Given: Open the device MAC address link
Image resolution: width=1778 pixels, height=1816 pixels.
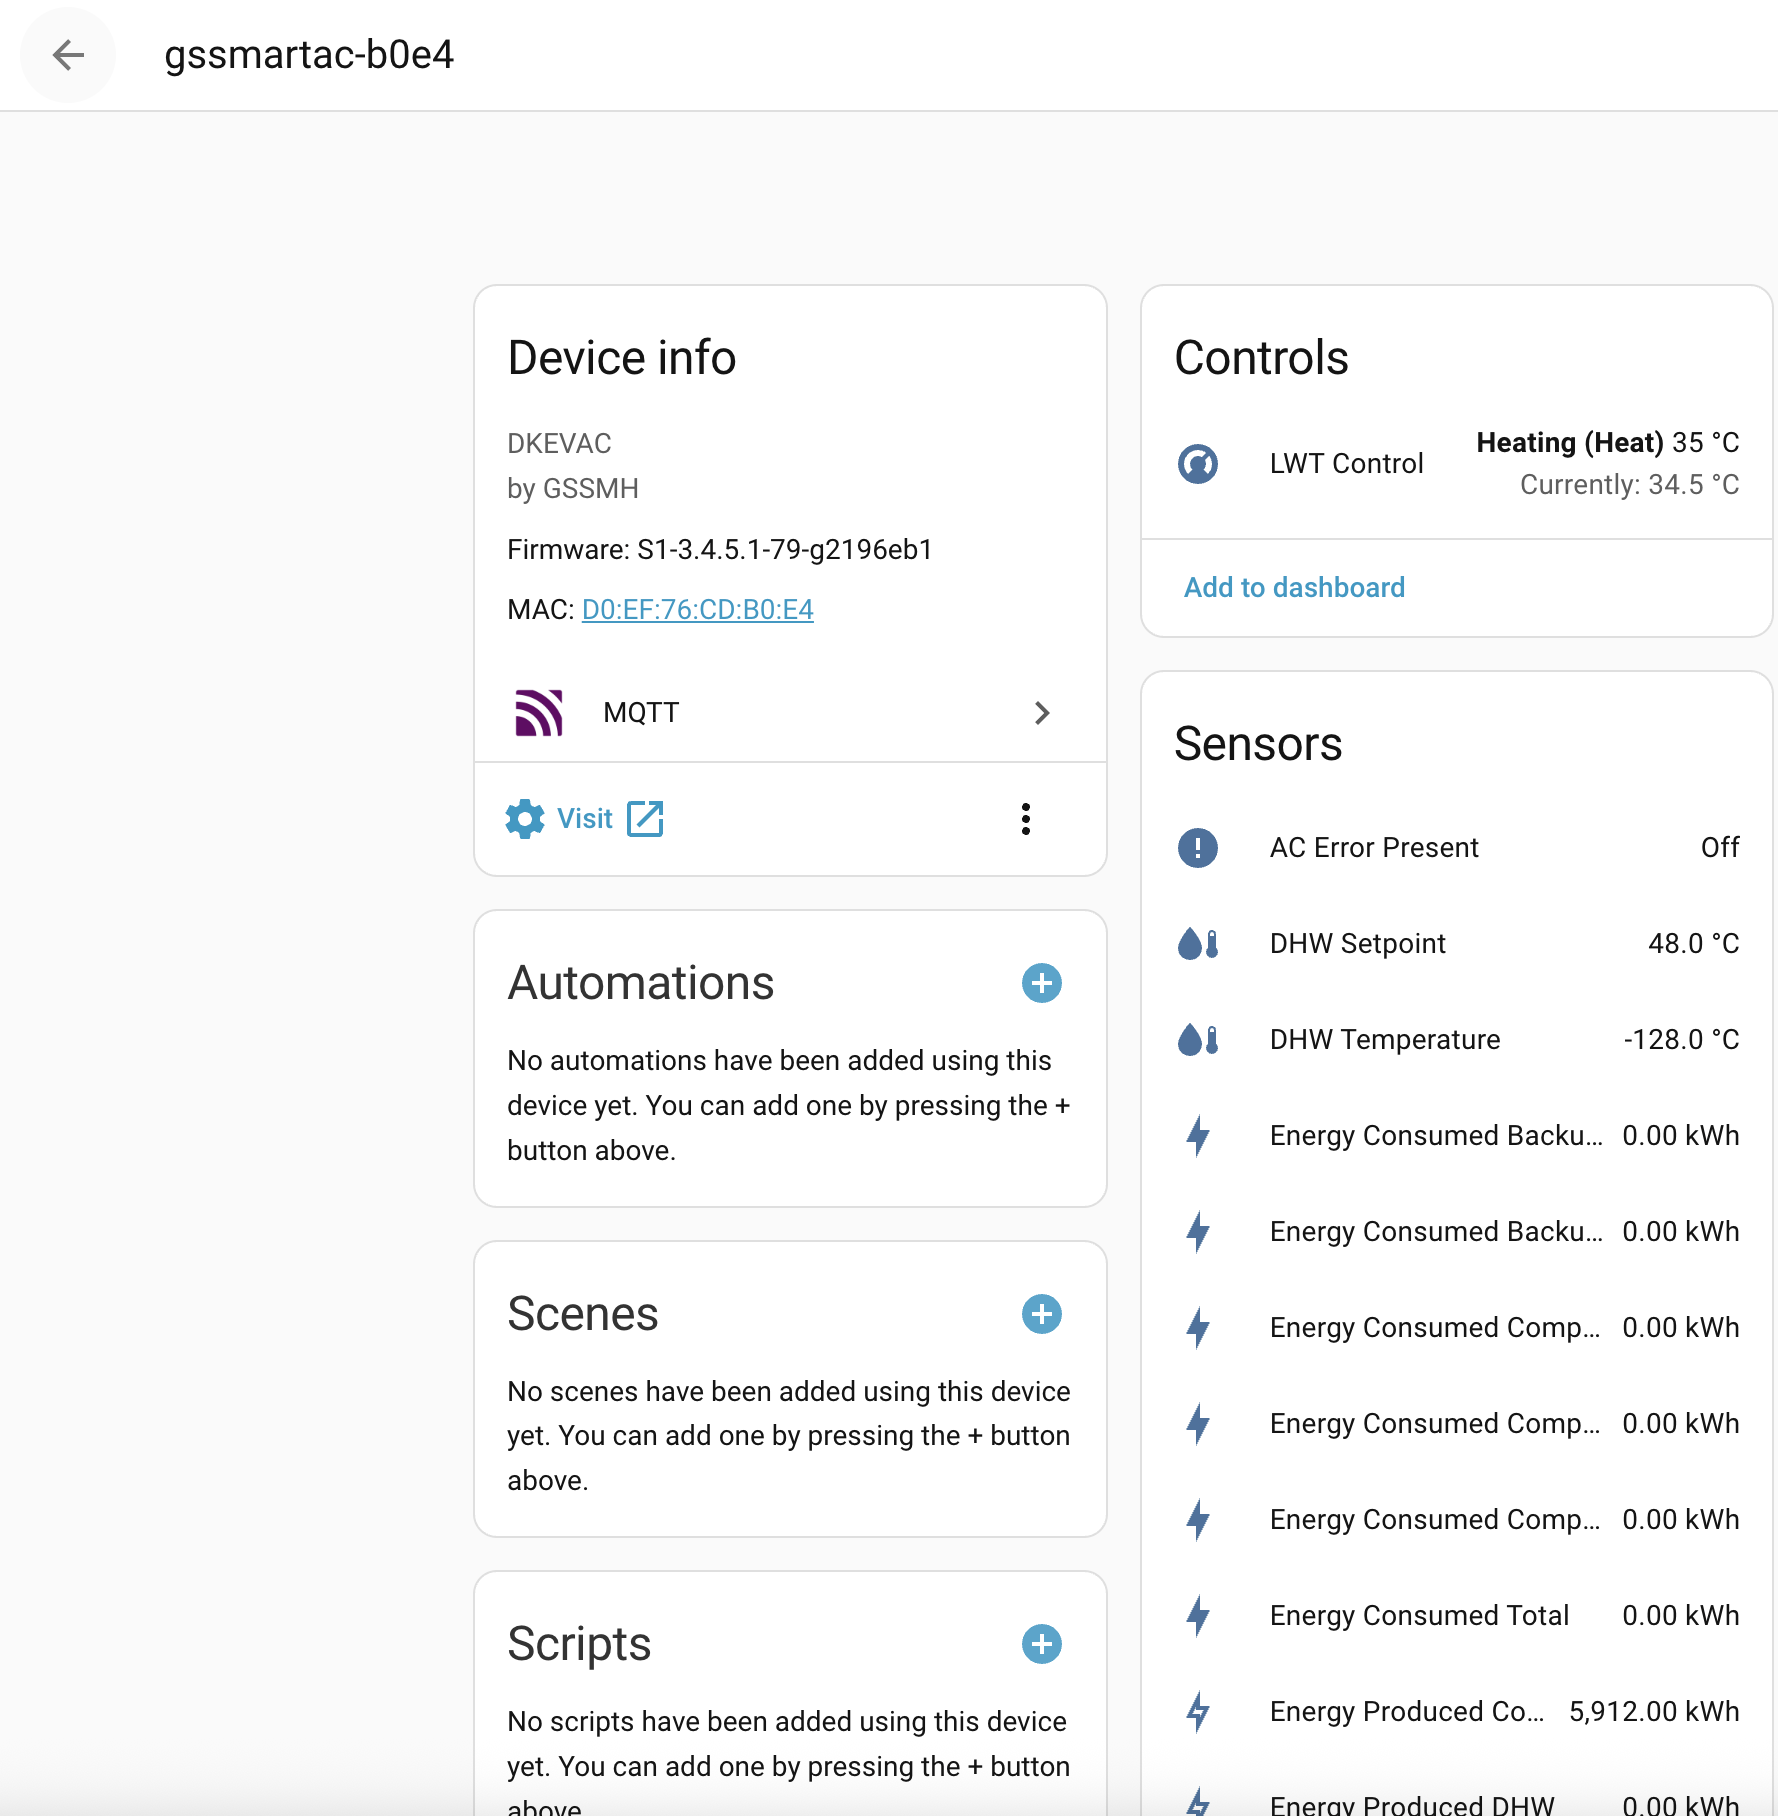Looking at the screenshot, I should pos(697,610).
